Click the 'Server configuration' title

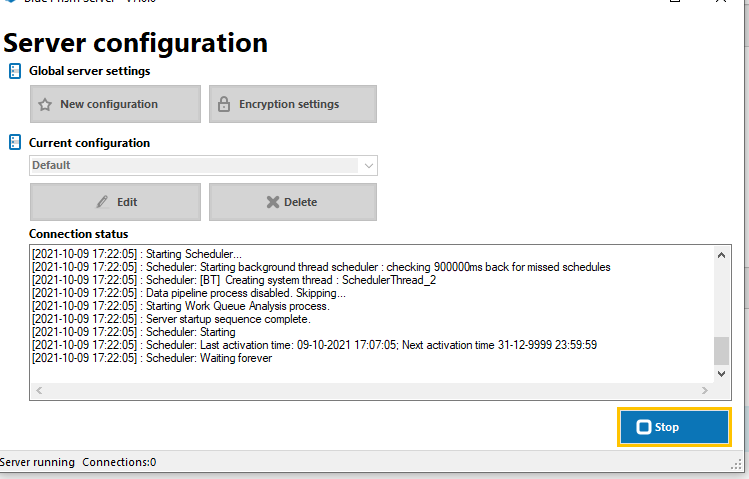(x=135, y=43)
